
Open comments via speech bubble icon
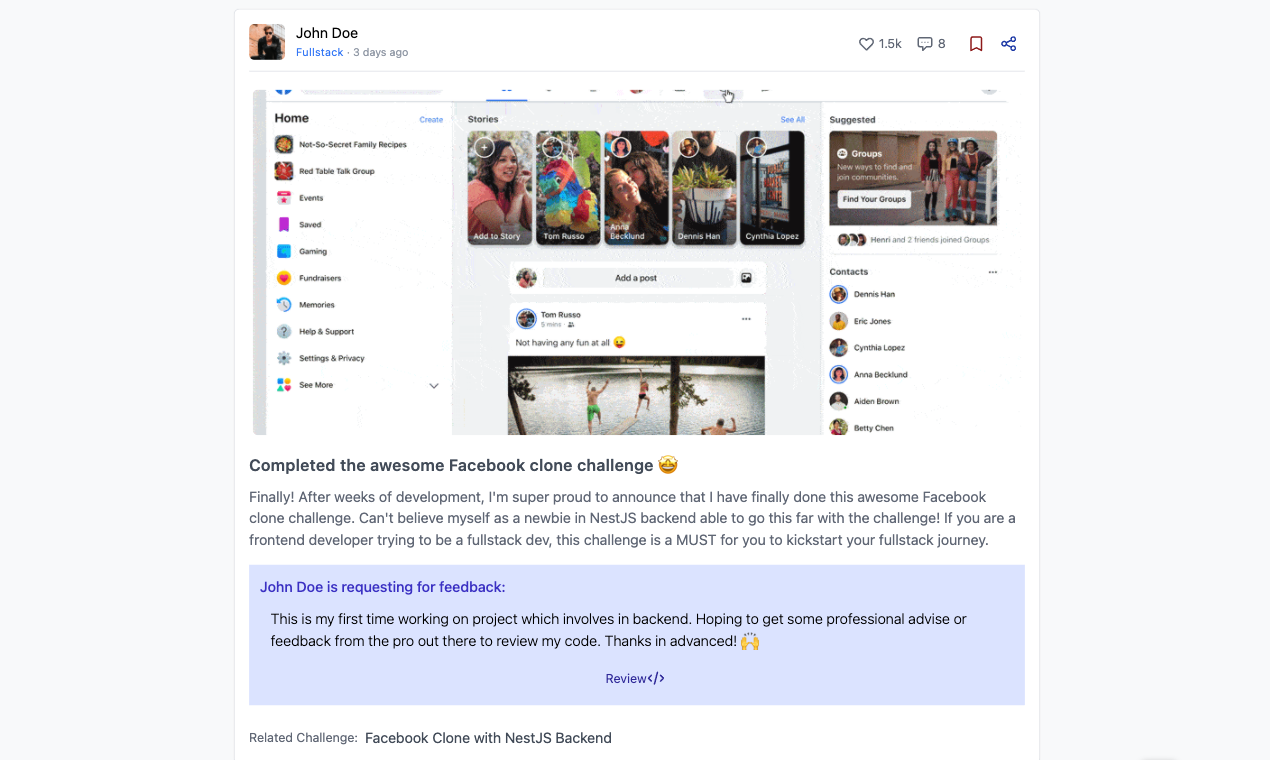(925, 44)
